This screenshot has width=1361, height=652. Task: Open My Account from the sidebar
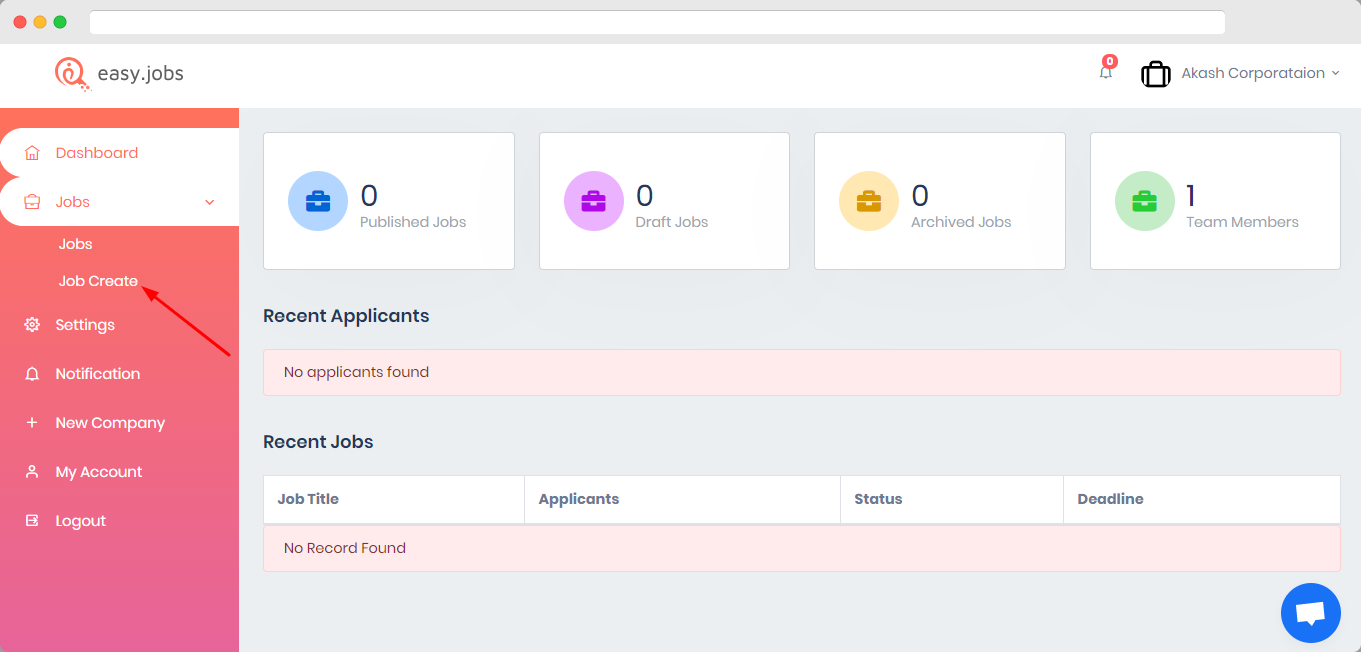click(x=99, y=472)
